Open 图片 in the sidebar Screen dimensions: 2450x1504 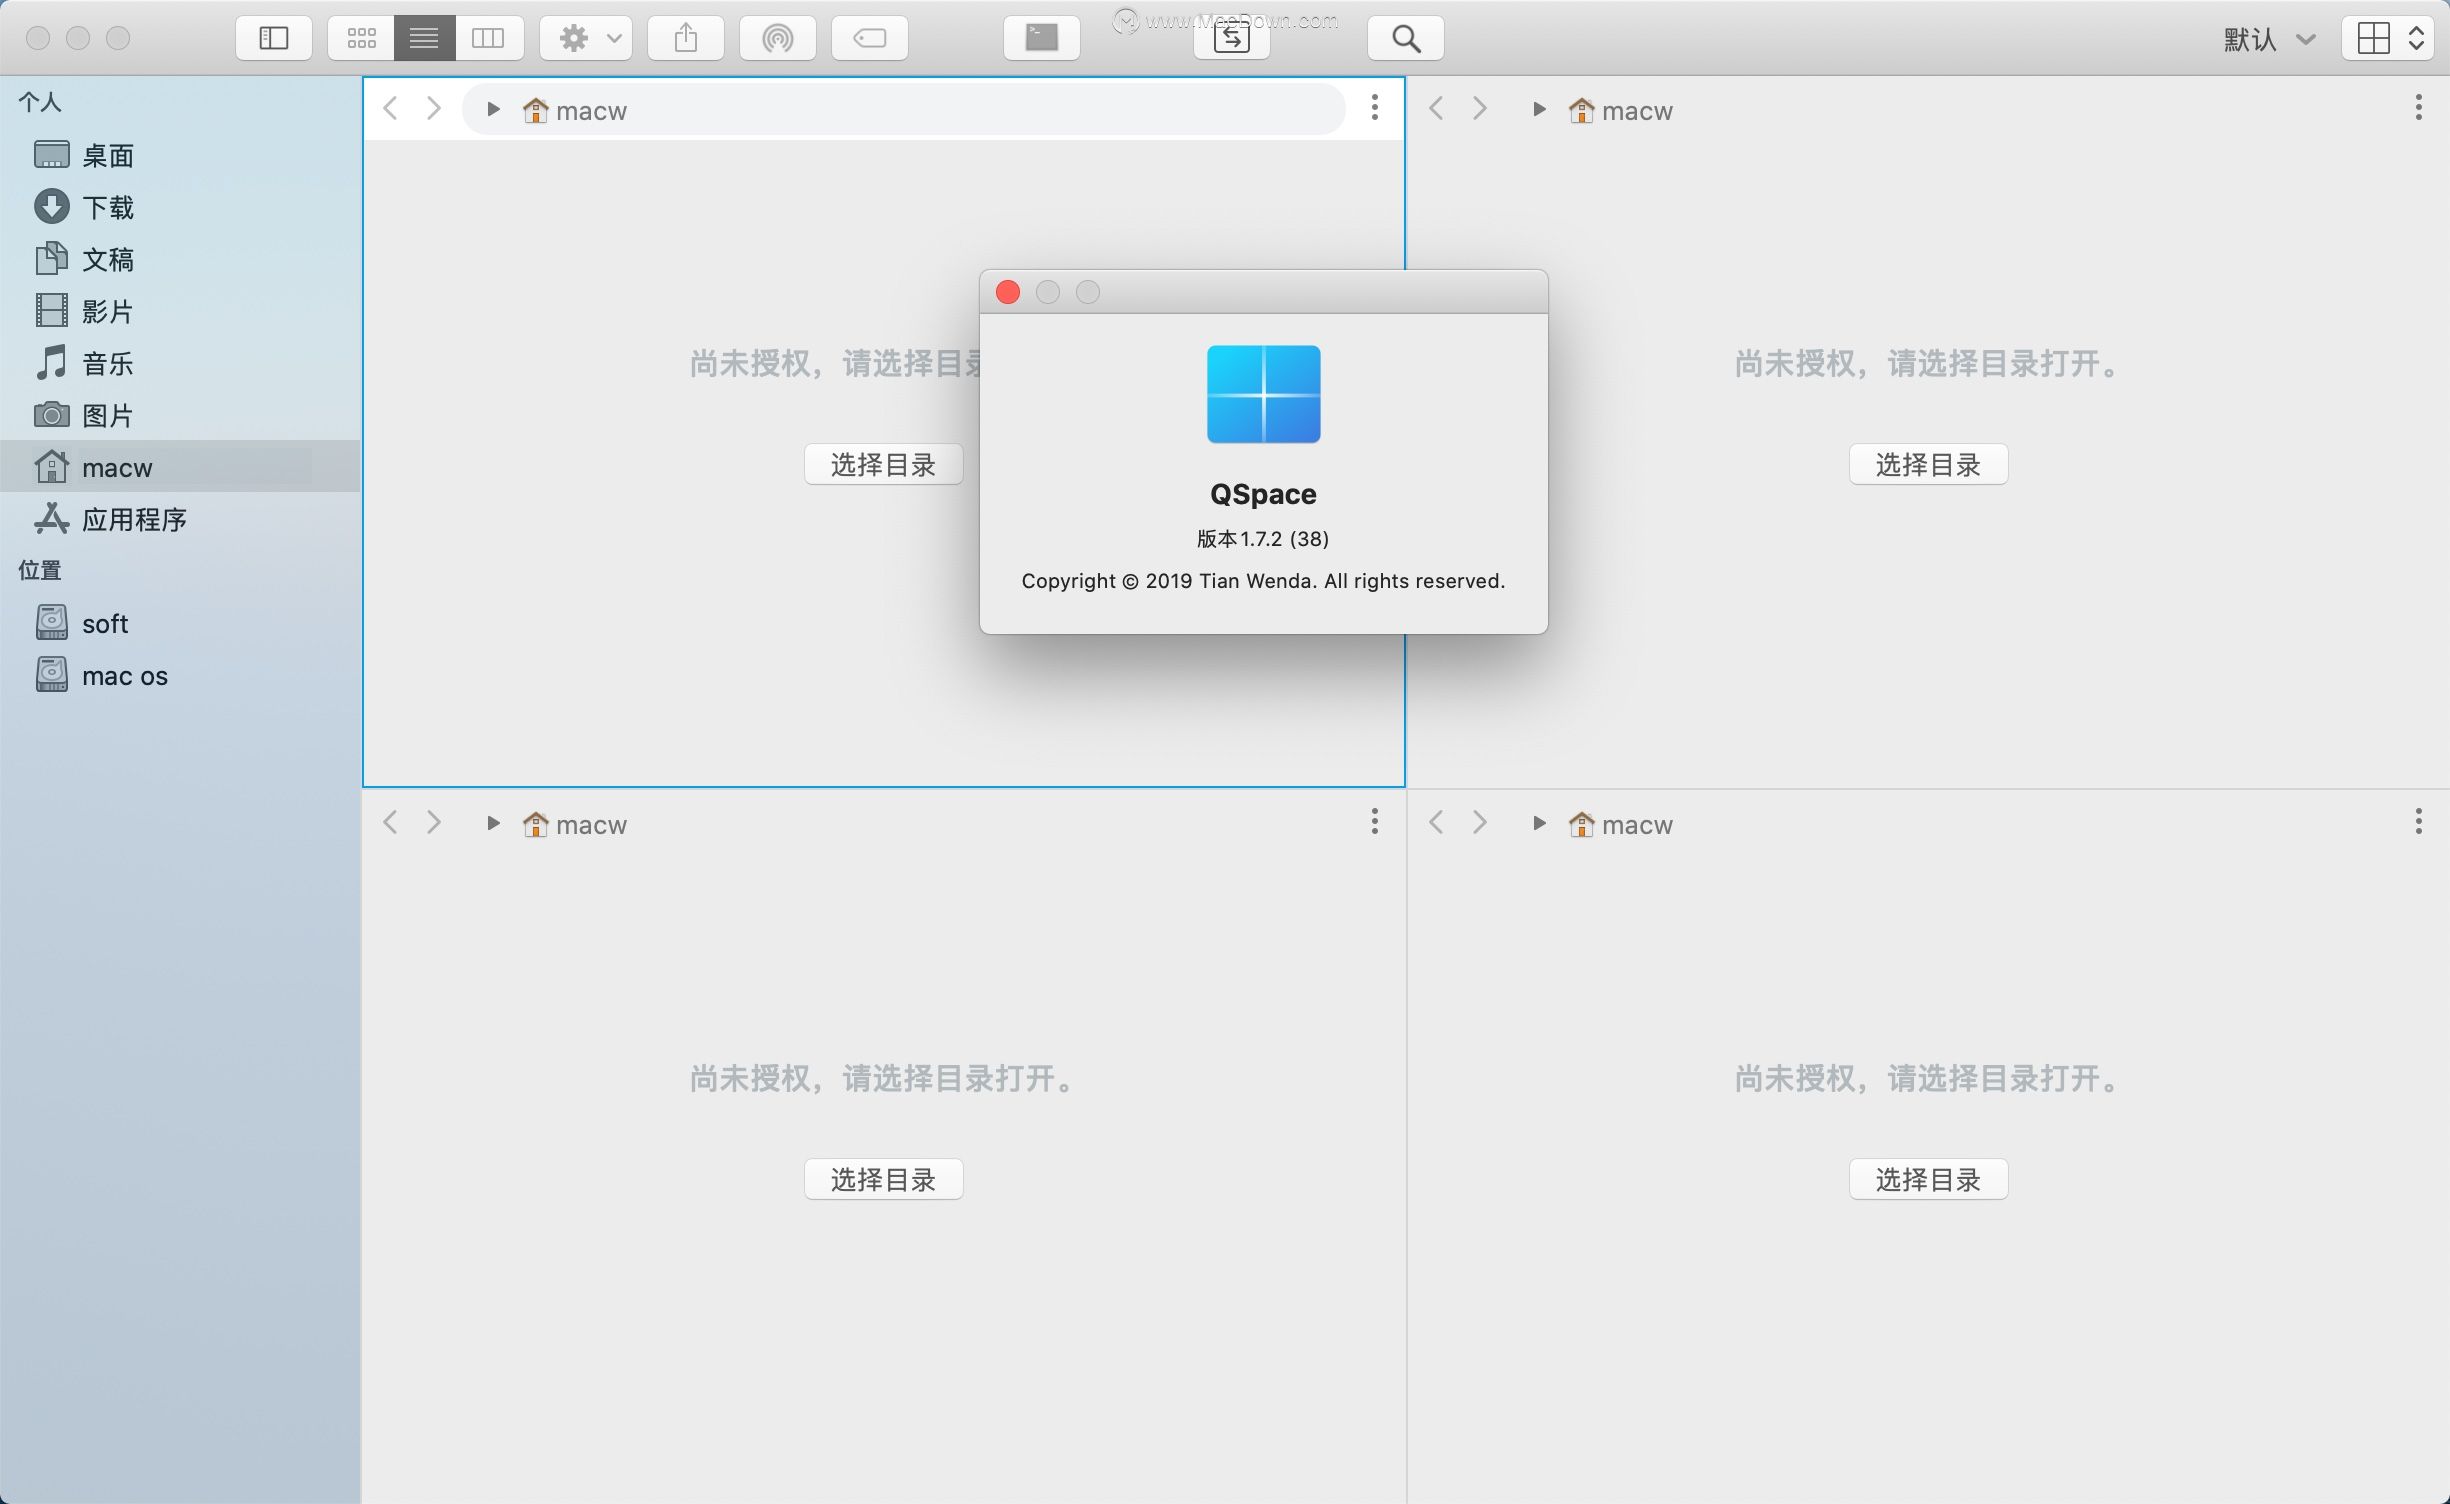pyautogui.click(x=180, y=415)
